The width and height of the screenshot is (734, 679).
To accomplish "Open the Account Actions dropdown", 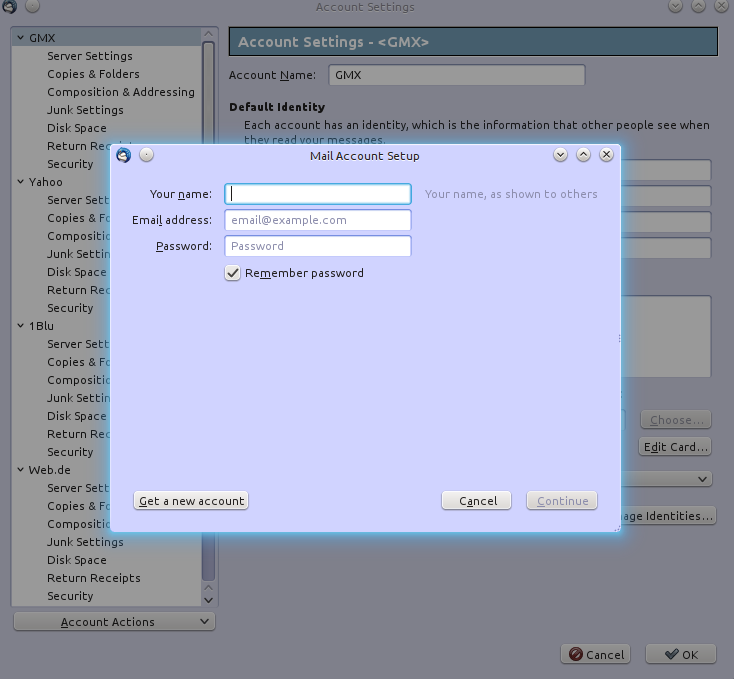I will click(x=114, y=621).
